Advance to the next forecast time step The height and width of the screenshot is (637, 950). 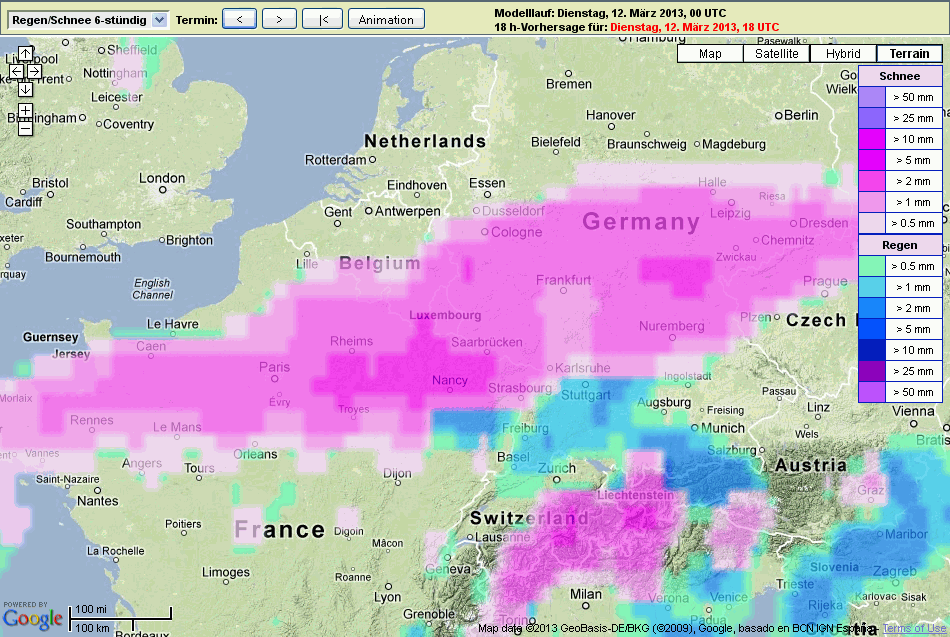(x=279, y=19)
